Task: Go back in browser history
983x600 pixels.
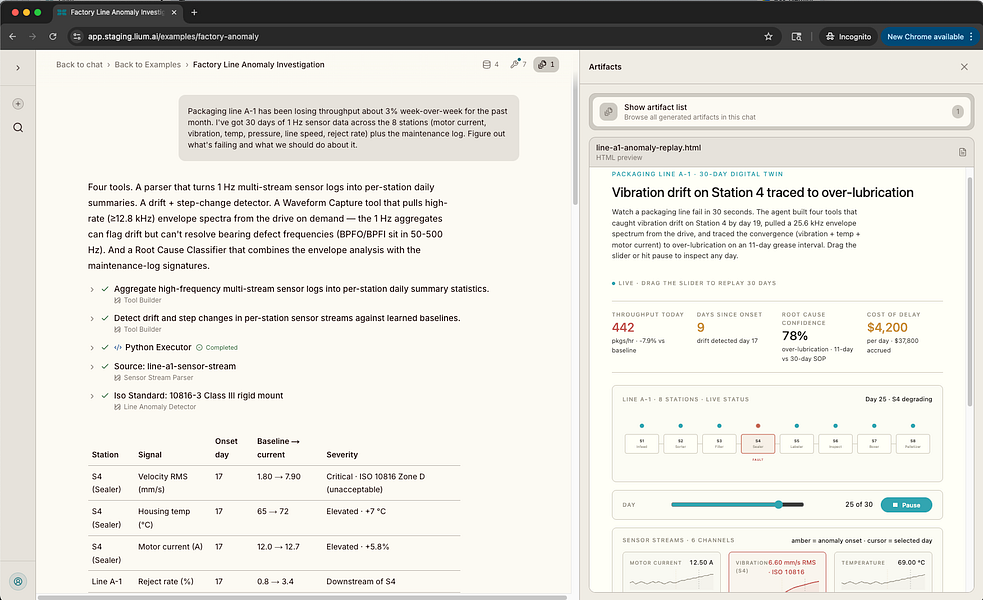Action: tap(13, 36)
